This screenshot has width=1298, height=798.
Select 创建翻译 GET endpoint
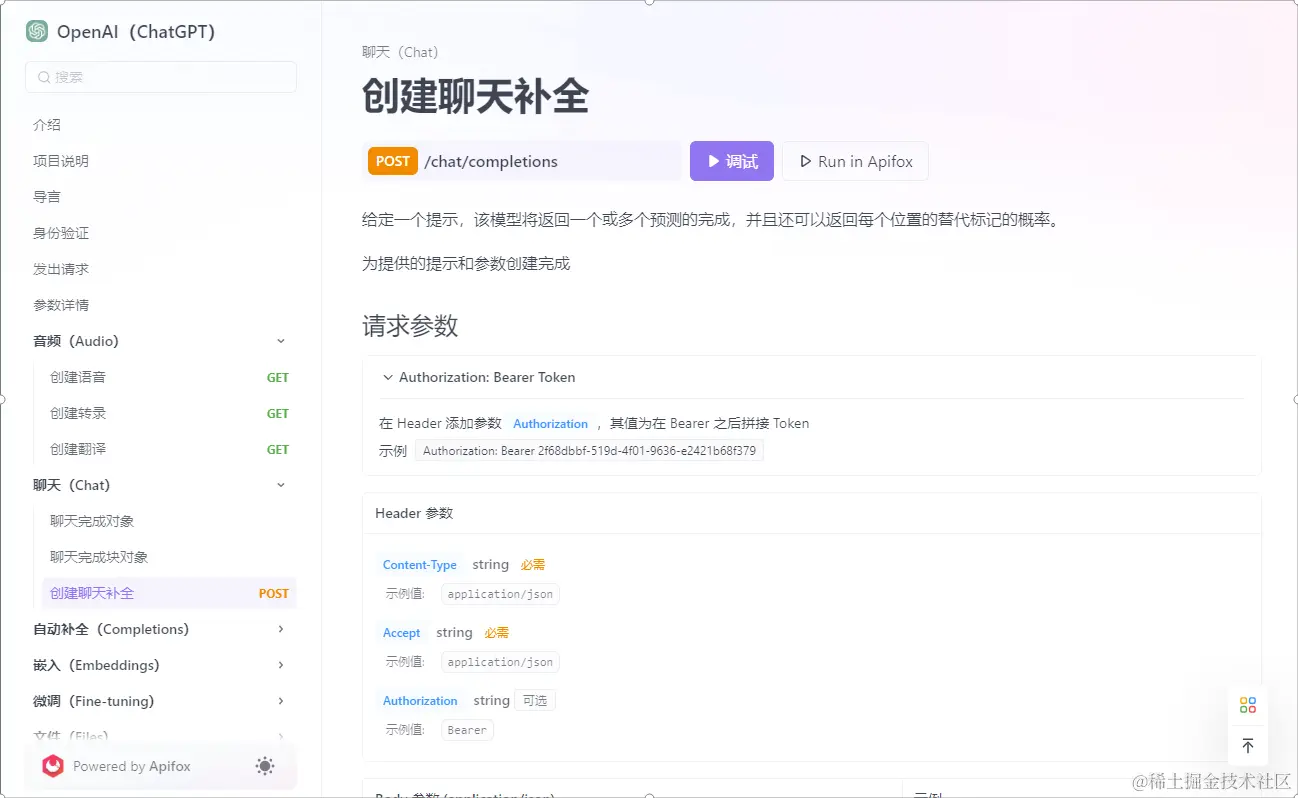pyautogui.click(x=169, y=449)
